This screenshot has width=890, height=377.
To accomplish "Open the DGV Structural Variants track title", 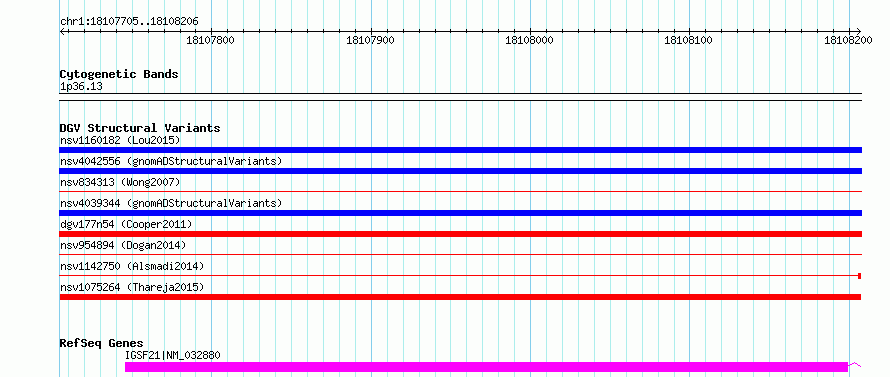I will click(140, 128).
